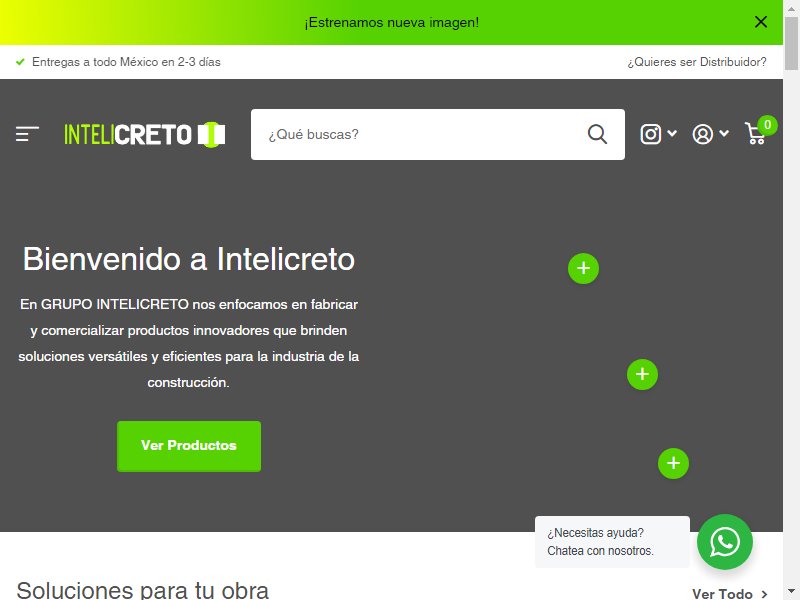The height and width of the screenshot is (600, 800).
Task: Click the Entregas a todo México text
Action: [126, 62]
